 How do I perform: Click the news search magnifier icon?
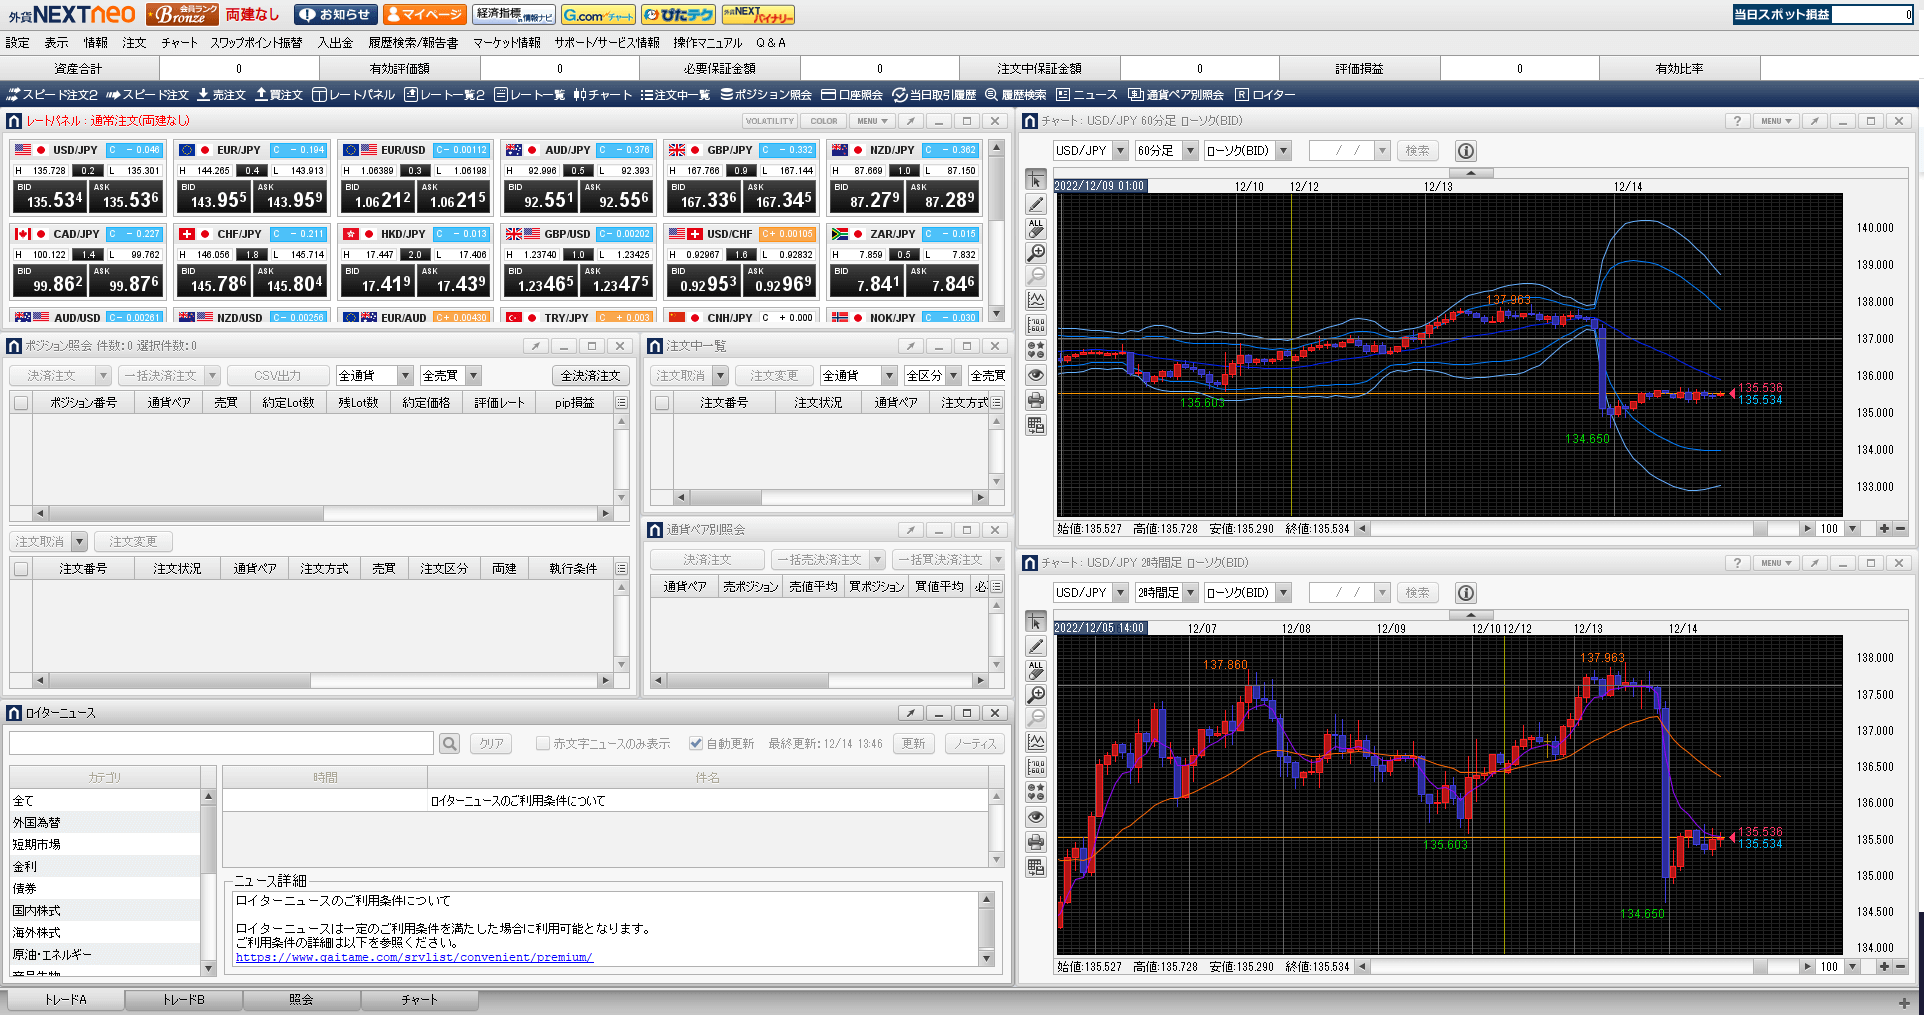pos(450,744)
